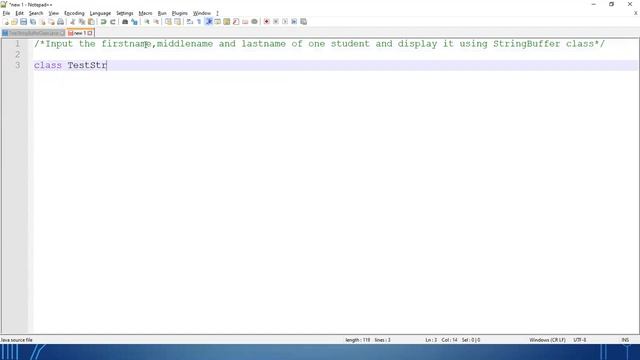Open Find with the binoculars icon
The height and width of the screenshot is (360, 640).
[x=125, y=22]
